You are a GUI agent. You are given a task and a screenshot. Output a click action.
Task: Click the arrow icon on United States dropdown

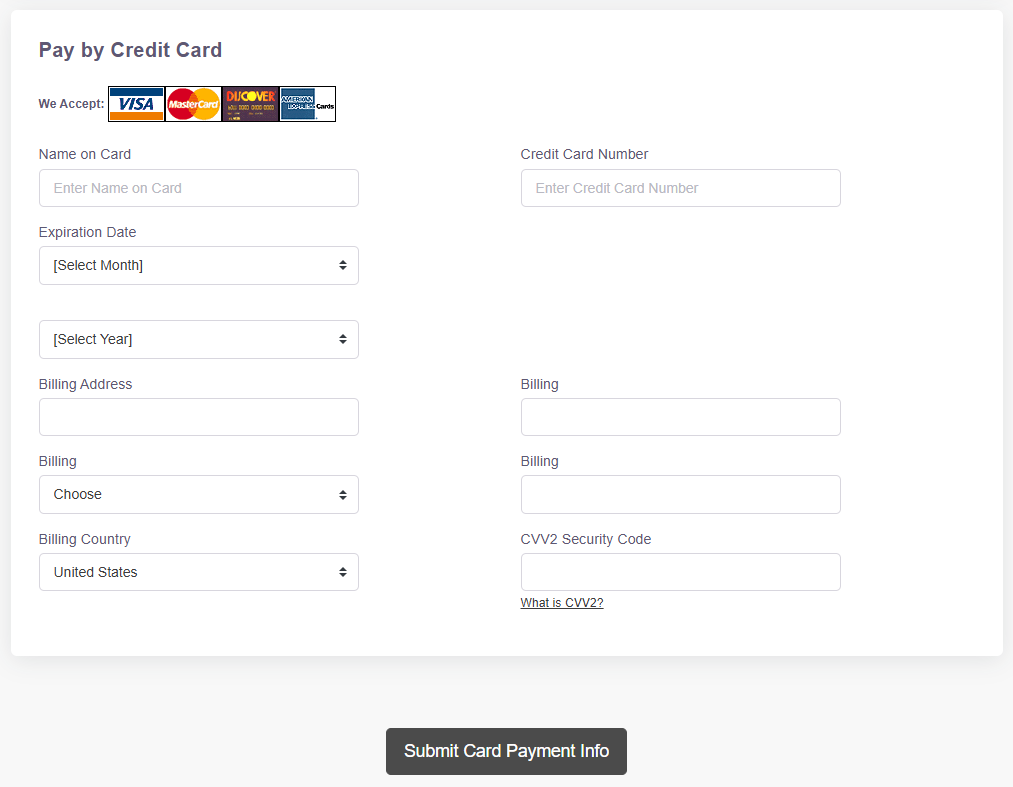coord(343,572)
